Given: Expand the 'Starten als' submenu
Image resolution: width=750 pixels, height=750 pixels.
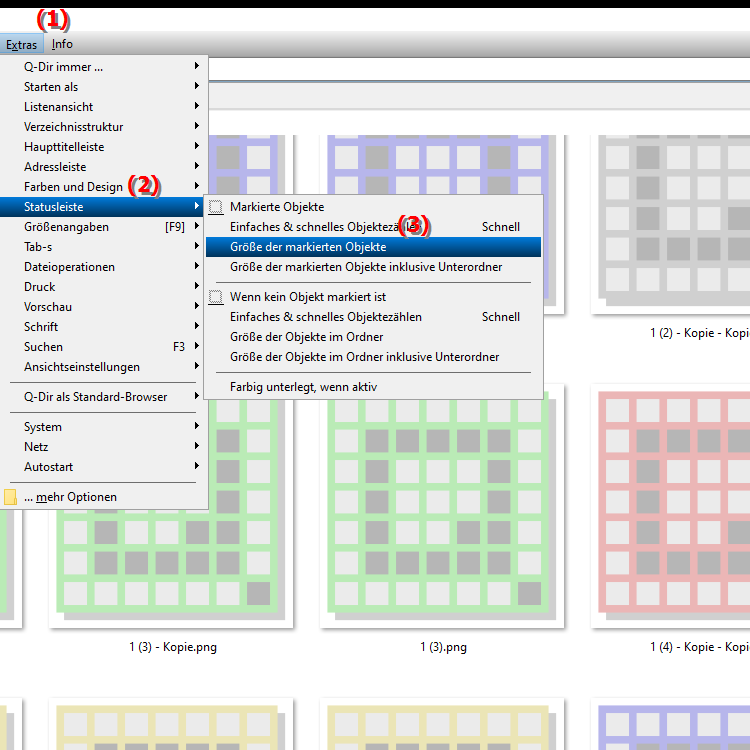Looking at the screenshot, I should 104,87.
